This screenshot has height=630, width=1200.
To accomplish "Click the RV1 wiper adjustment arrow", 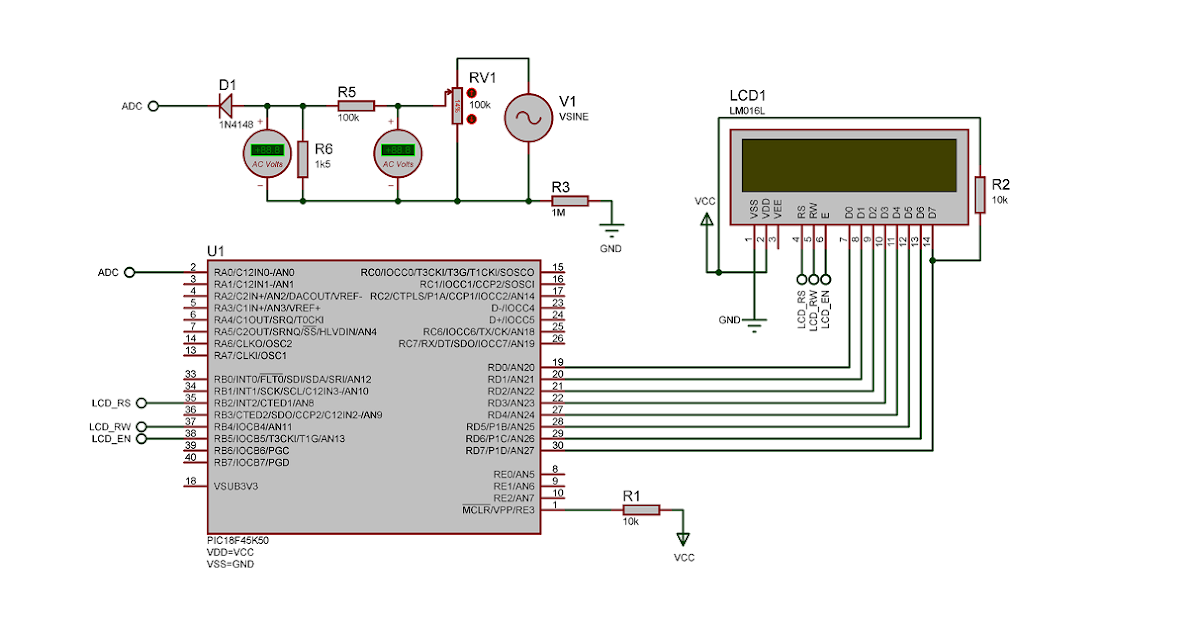I will coord(448,90).
